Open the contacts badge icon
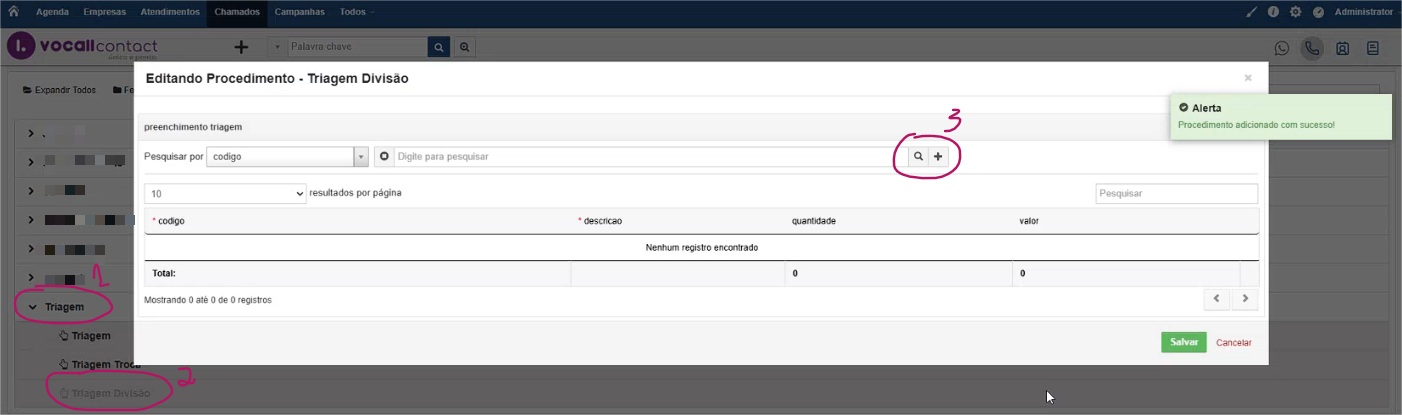 coord(1342,47)
